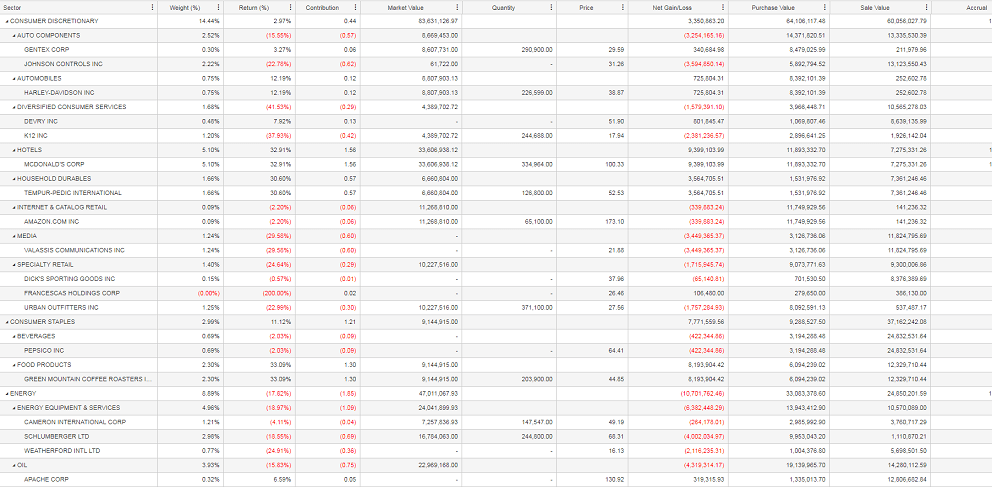Select the TEMPUR-PEDIC INTERNATIONAL row
992x487 pixels.
click(x=496, y=193)
